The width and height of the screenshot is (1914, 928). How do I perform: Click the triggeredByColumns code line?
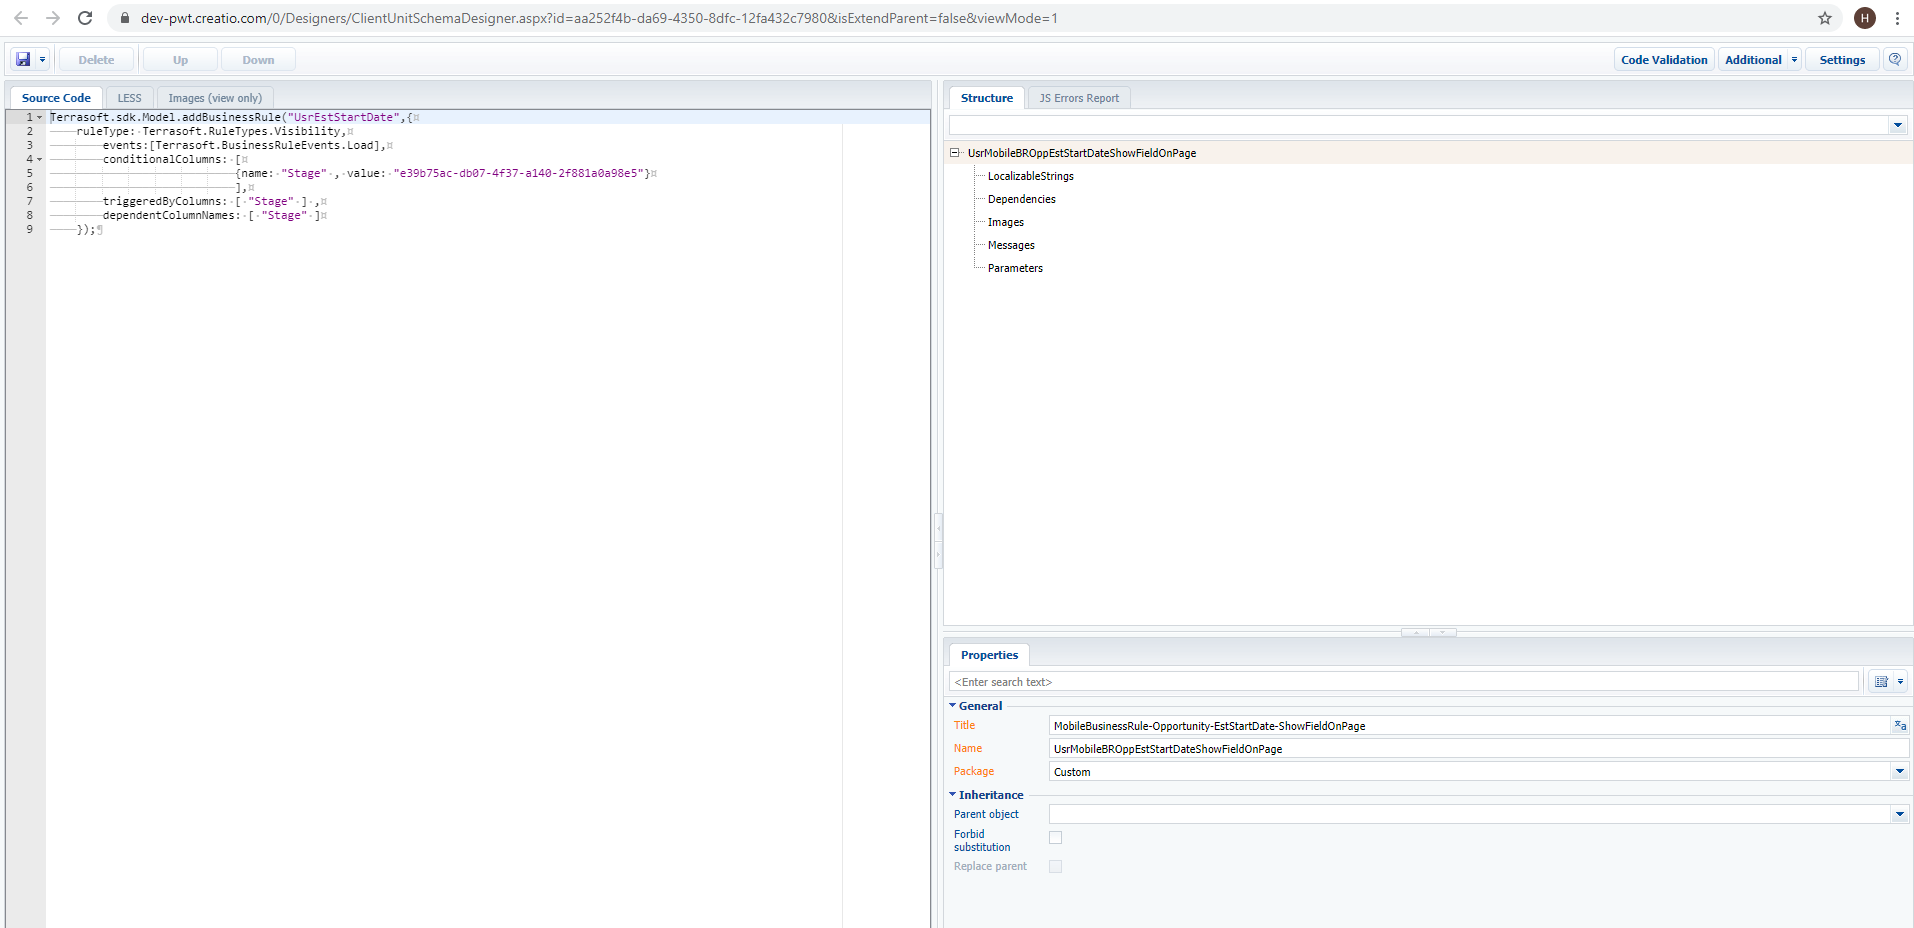pyautogui.click(x=215, y=202)
